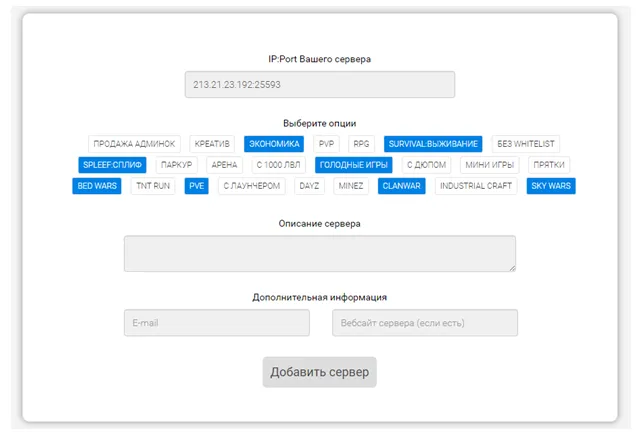Click the IP:Port server address field
Viewport: 637px width, 440px height.
point(319,85)
